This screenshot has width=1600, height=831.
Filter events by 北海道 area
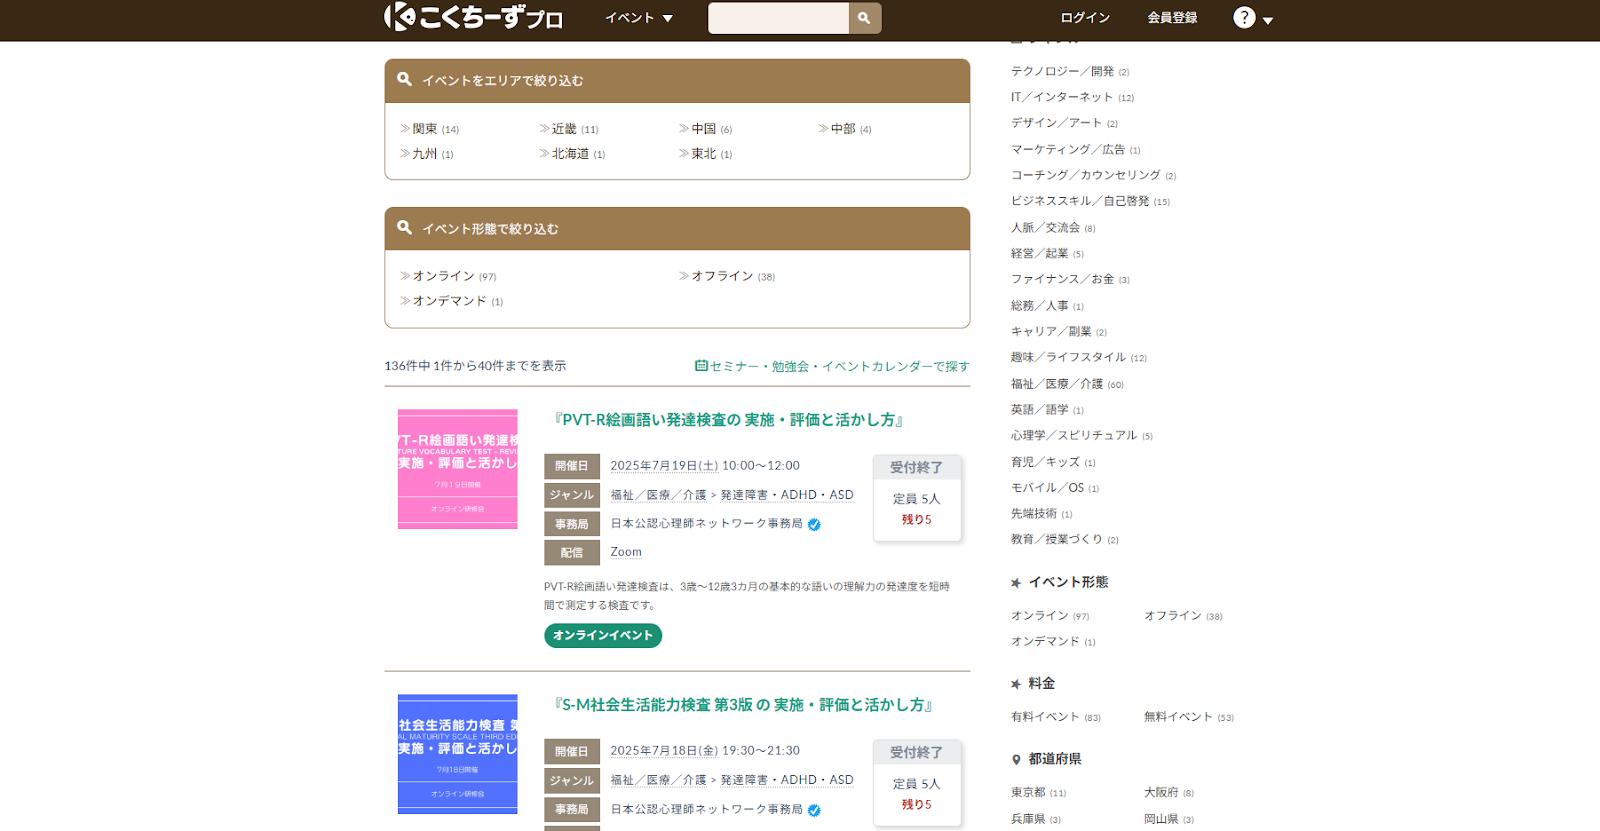pyautogui.click(x=572, y=154)
